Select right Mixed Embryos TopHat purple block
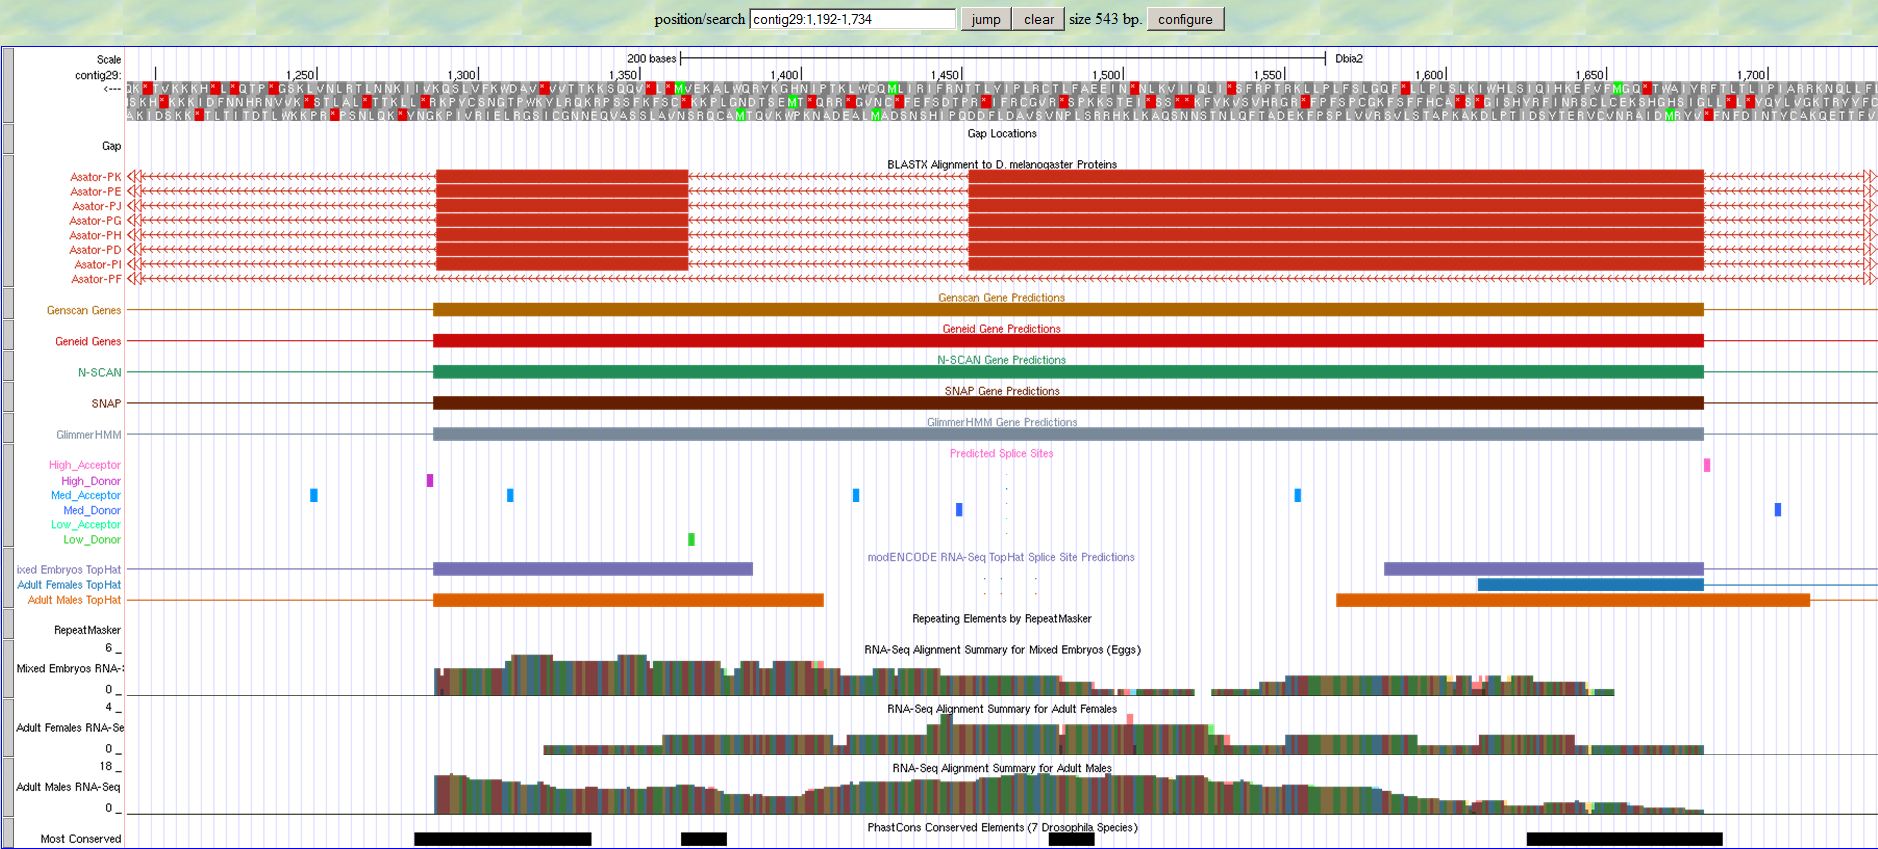 tap(1544, 569)
